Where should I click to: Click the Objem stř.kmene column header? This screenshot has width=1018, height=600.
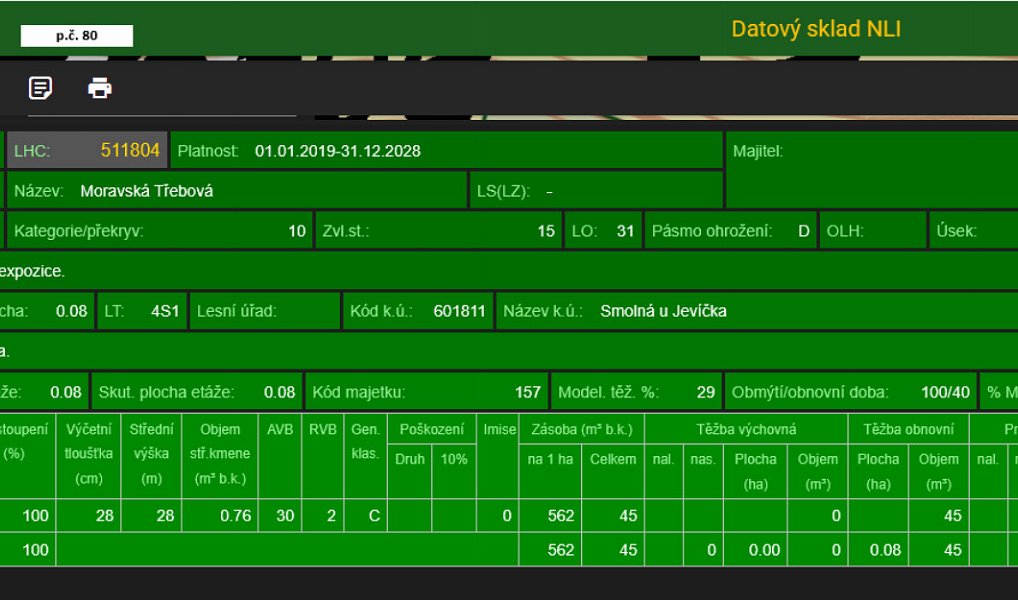coord(220,454)
